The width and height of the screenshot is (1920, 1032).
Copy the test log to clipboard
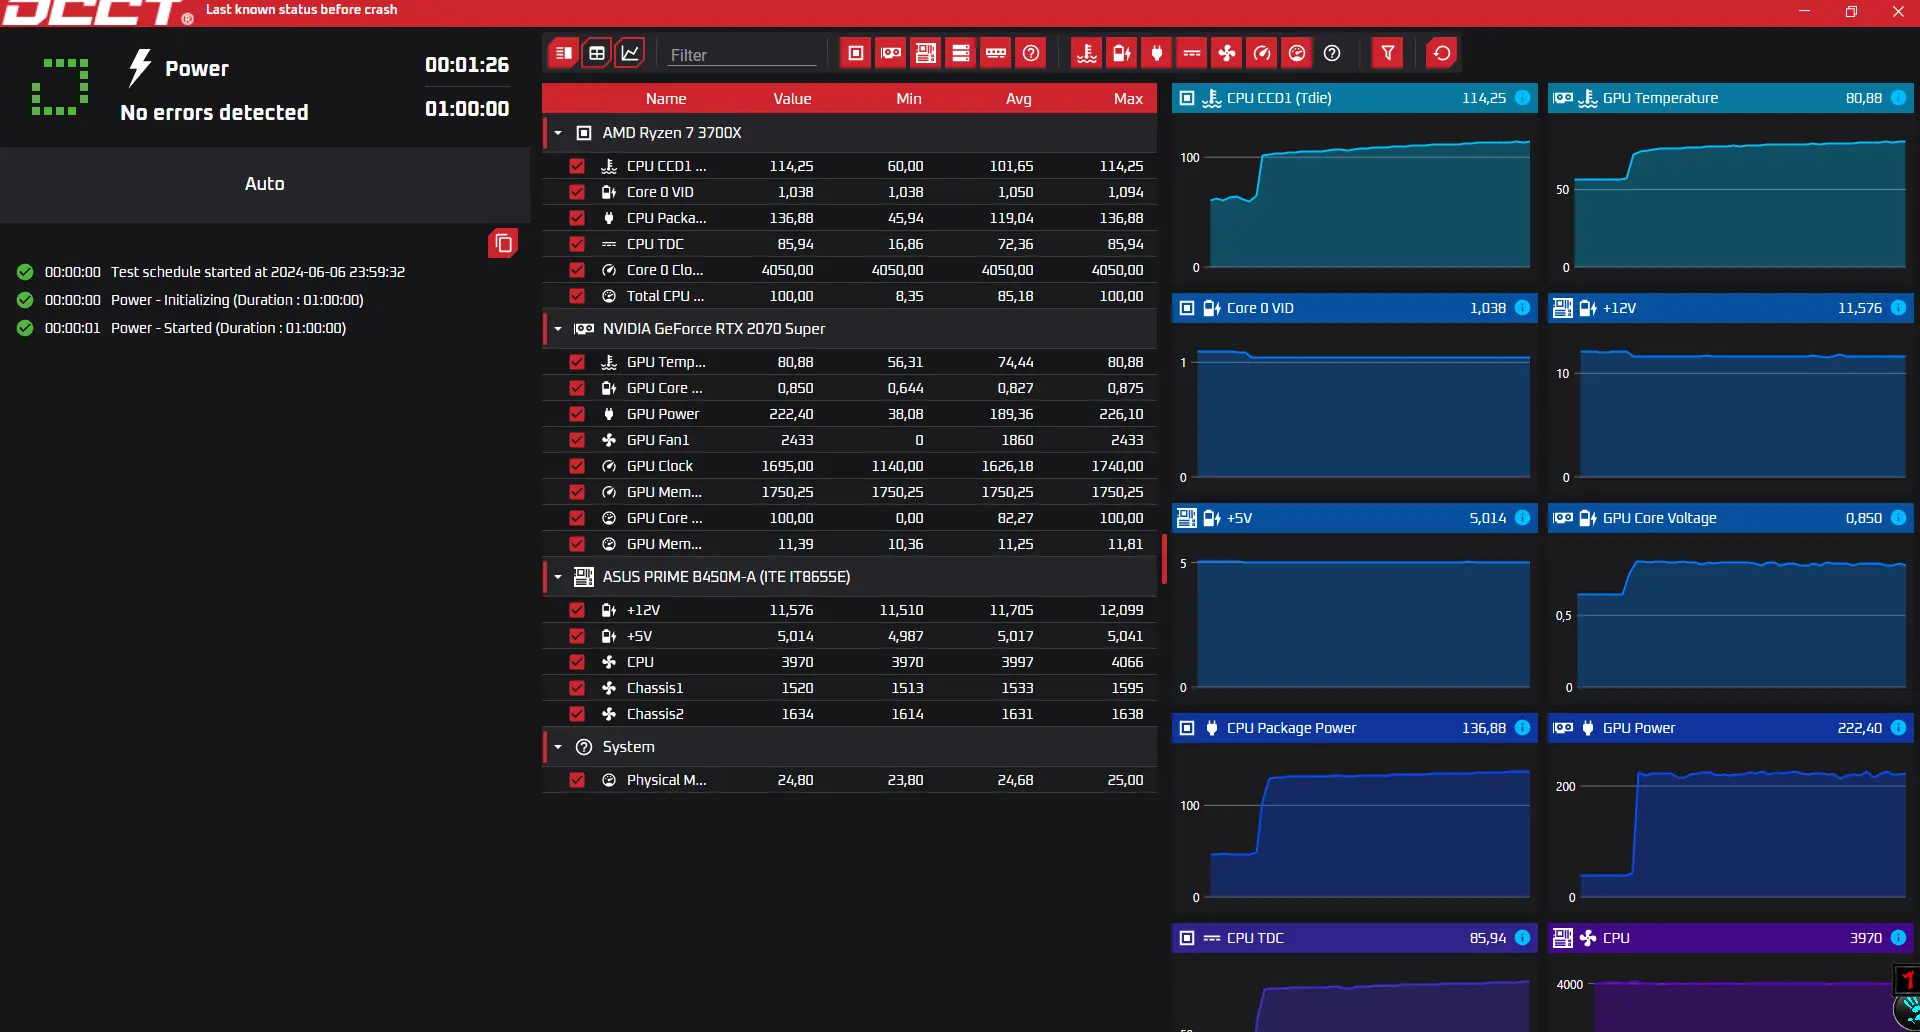click(x=503, y=243)
